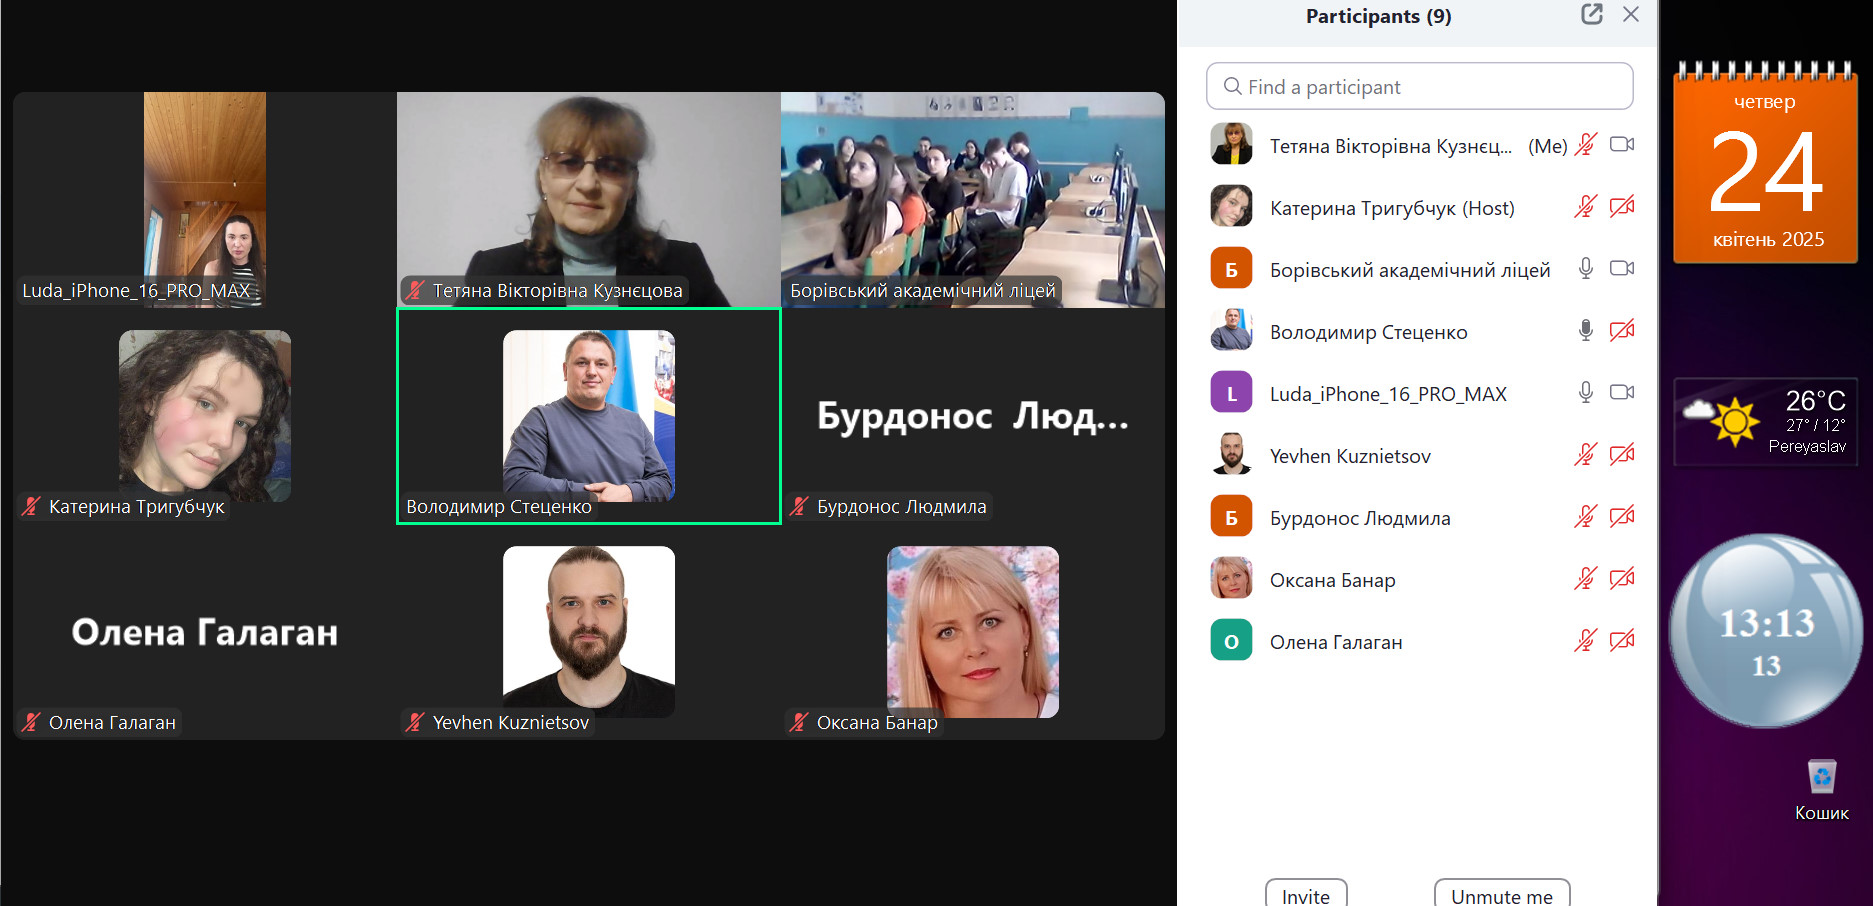Click disabled camera icon for Катерина Тригубчук
The height and width of the screenshot is (906, 1873).
click(1622, 207)
